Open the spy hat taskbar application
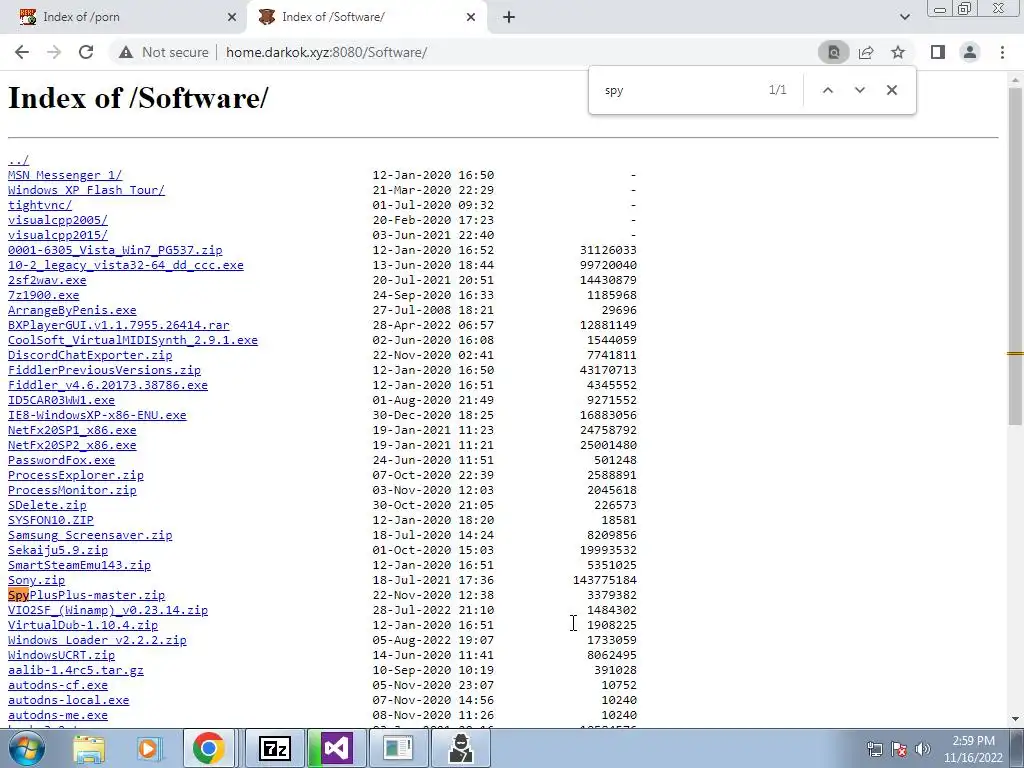This screenshot has width=1024, height=768. pos(460,748)
